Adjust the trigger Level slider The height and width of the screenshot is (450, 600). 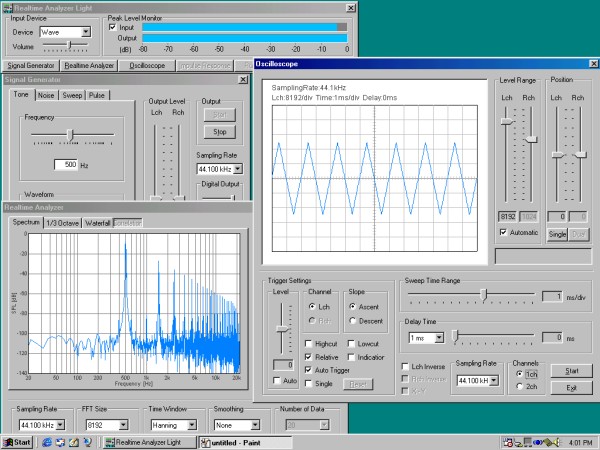coord(282,329)
